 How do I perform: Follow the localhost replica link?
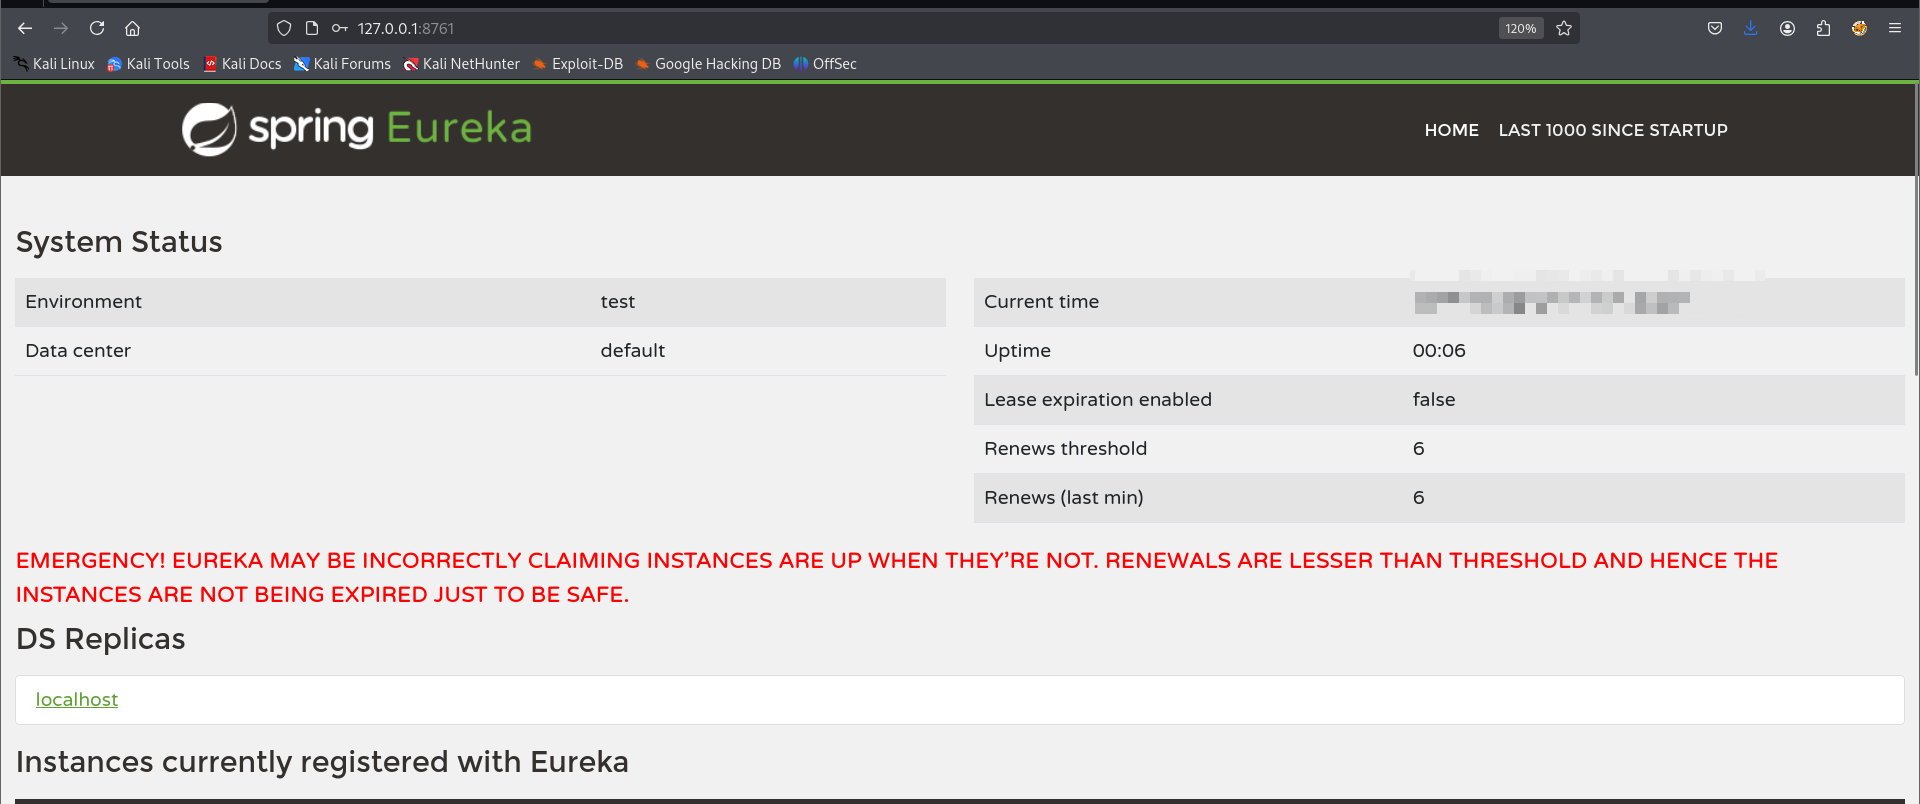coord(77,700)
